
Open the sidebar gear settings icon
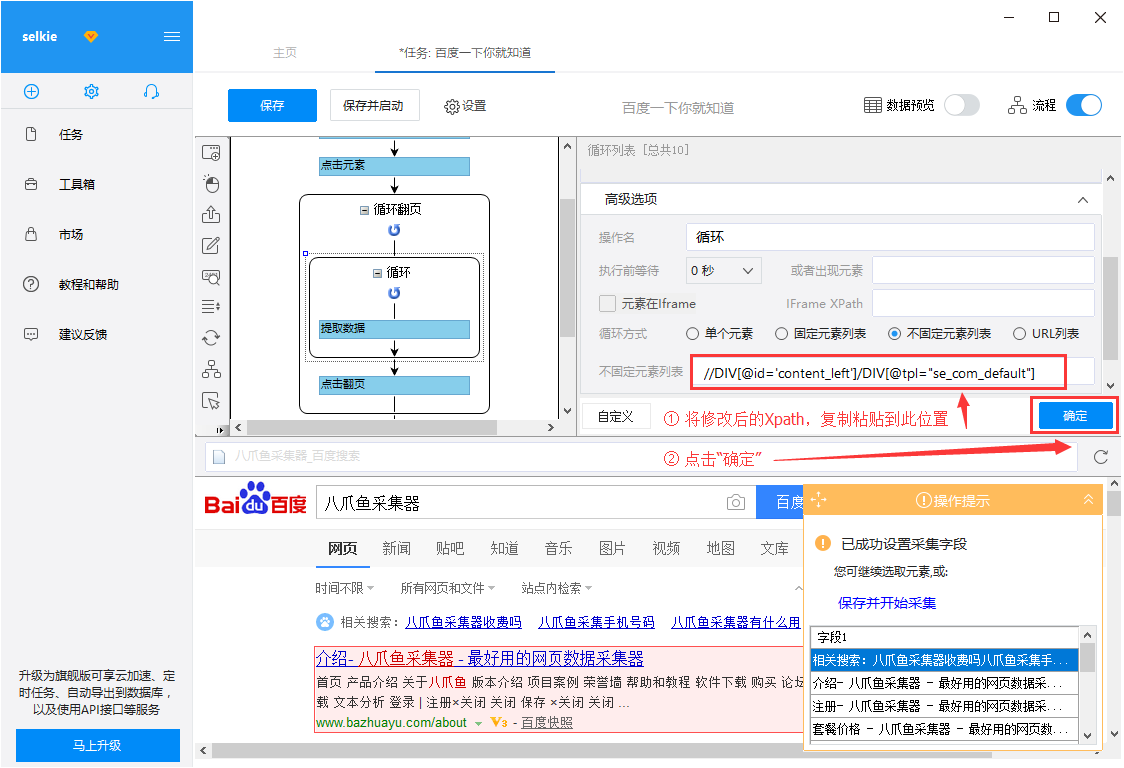(x=91, y=91)
